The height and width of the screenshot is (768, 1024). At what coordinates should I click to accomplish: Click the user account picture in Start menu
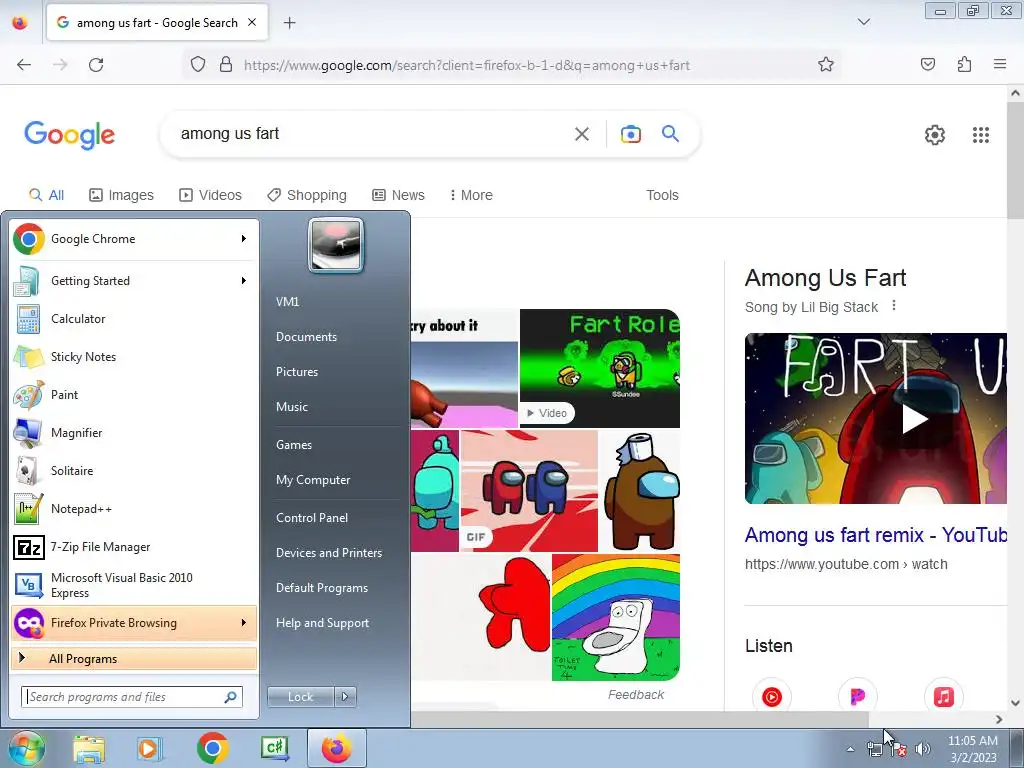(336, 245)
